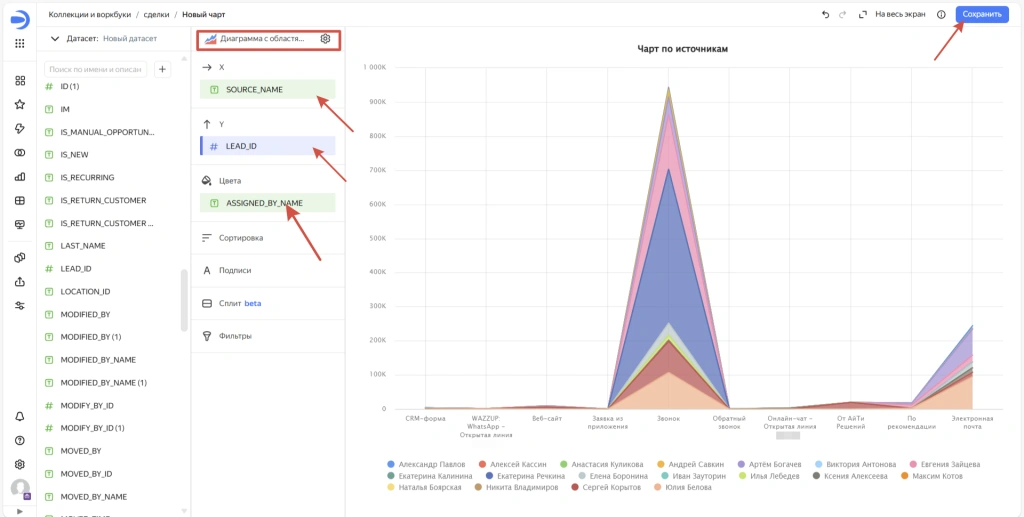Viewport: 1024px width, 517px height.
Task: Click the ASSIGNED_BY_NAME field under Цвета
Action: [x=264, y=203]
